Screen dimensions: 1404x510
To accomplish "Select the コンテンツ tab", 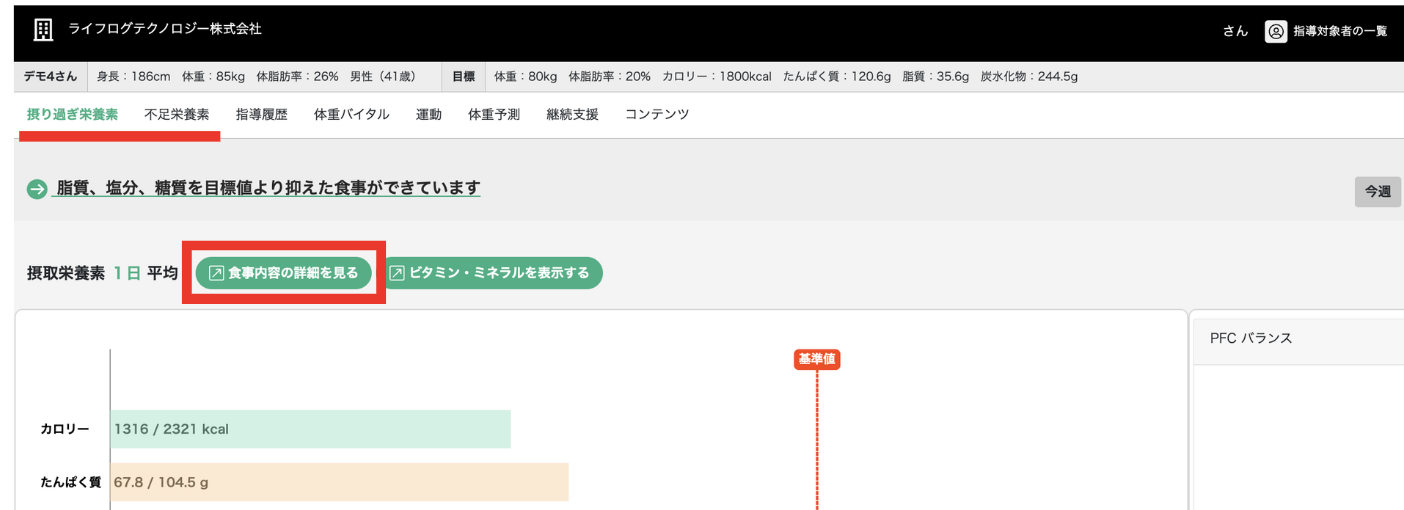I will 657,114.
